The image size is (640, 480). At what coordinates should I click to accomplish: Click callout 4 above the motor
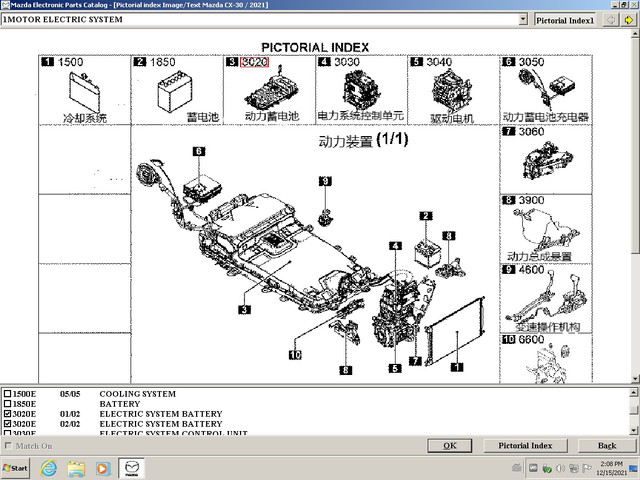[395, 246]
